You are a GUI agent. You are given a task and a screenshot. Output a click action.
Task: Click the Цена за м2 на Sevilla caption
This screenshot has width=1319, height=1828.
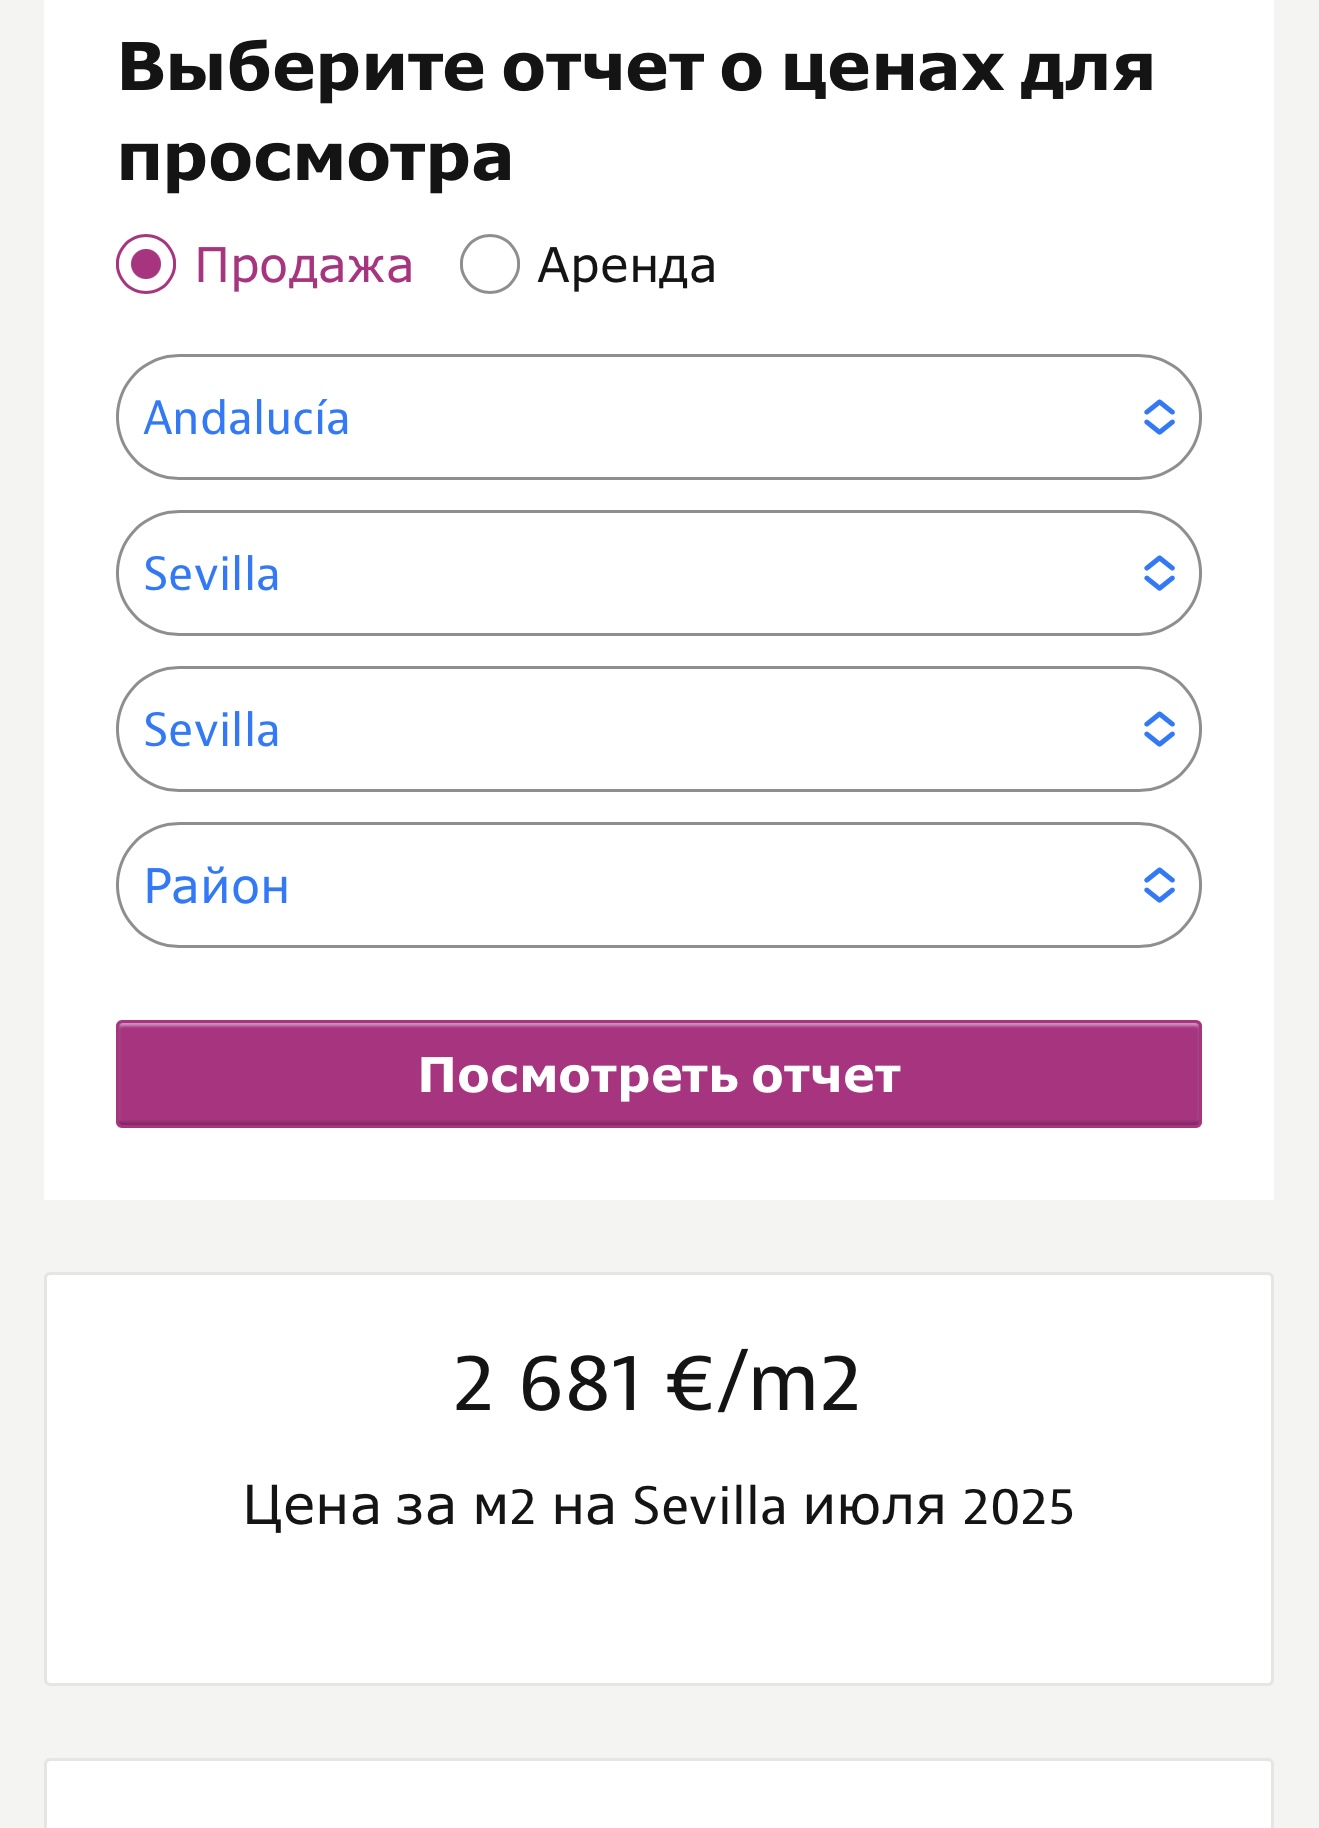coord(658,1506)
